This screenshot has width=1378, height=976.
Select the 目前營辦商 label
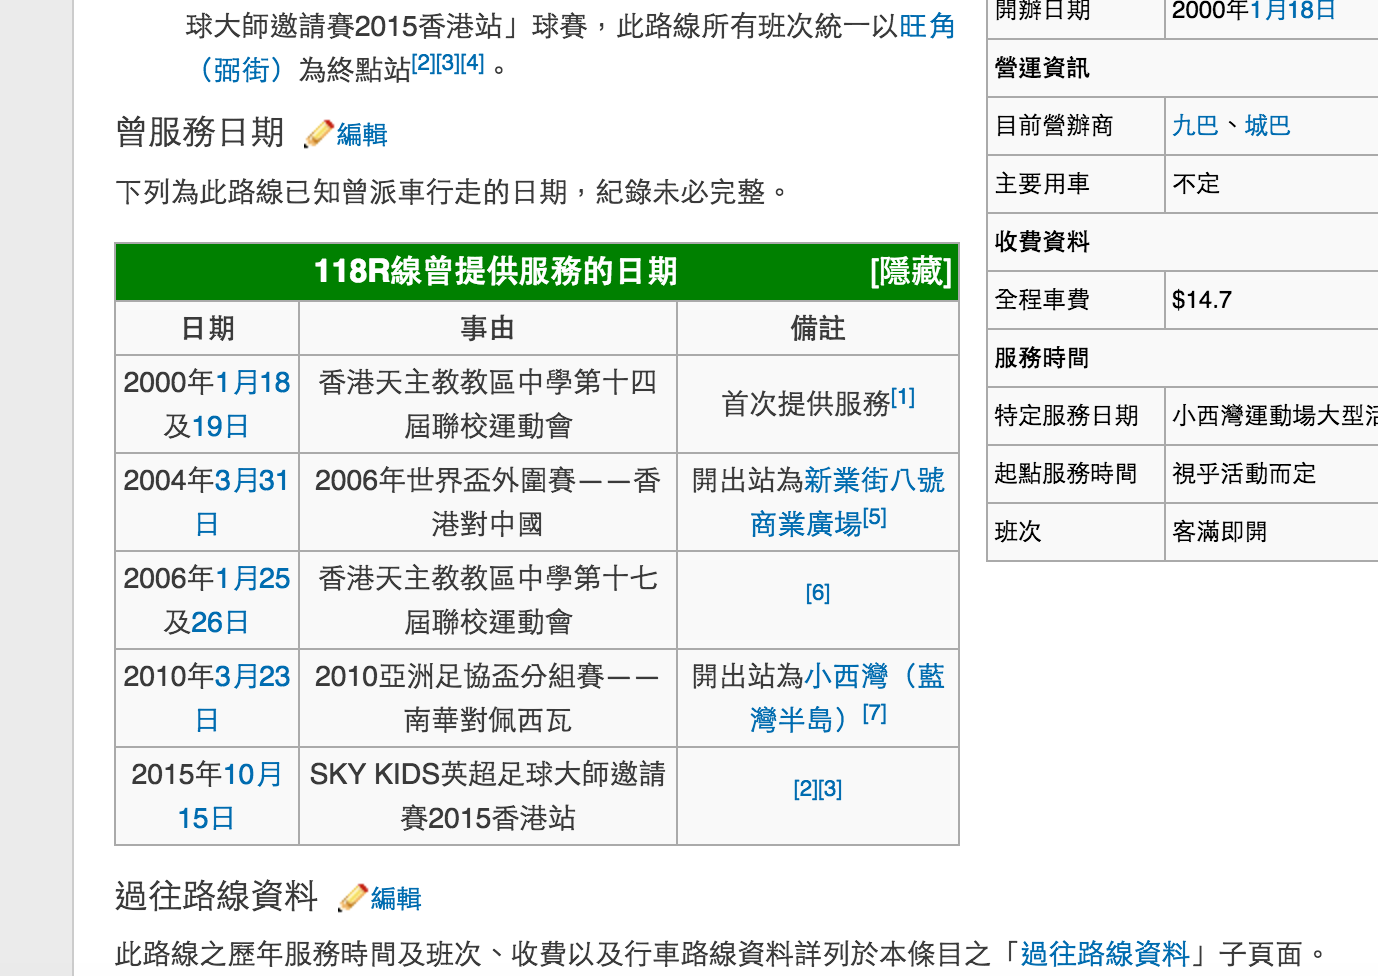[x=1054, y=126]
